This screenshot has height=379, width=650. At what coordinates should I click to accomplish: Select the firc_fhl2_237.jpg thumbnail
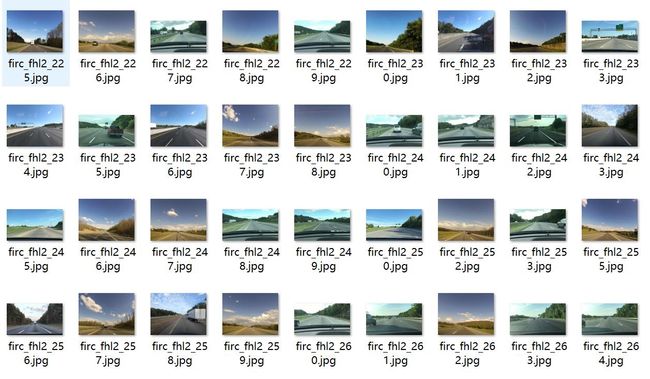pos(250,126)
